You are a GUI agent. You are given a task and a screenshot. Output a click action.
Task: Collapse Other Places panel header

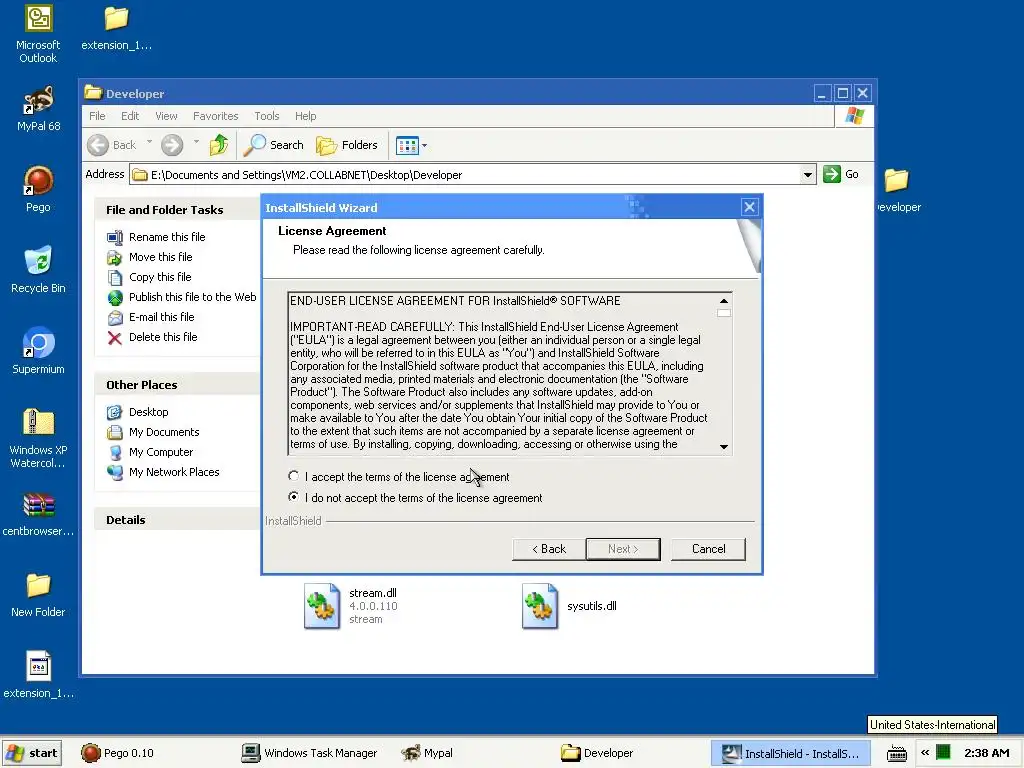coord(176,385)
